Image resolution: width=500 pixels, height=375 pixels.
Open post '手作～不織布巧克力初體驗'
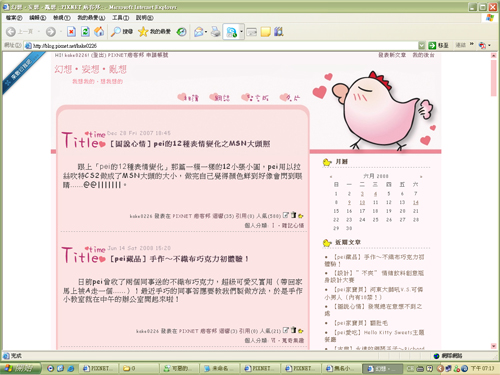179,259
